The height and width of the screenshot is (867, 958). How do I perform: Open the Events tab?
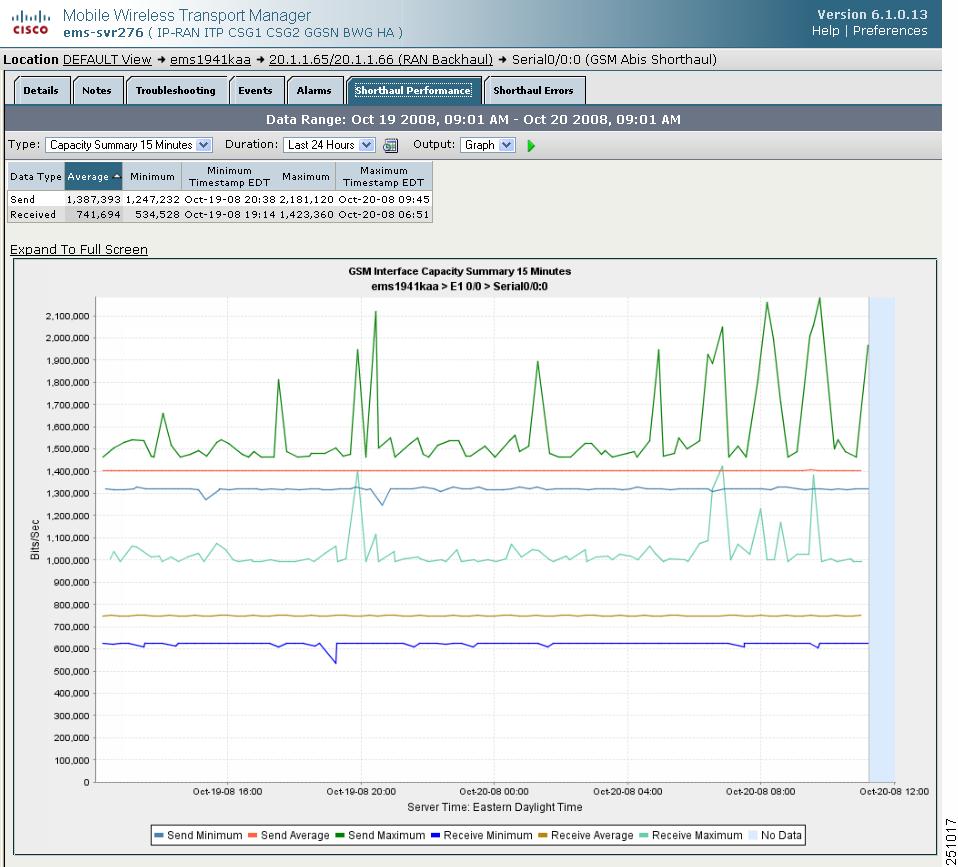pyautogui.click(x=255, y=90)
